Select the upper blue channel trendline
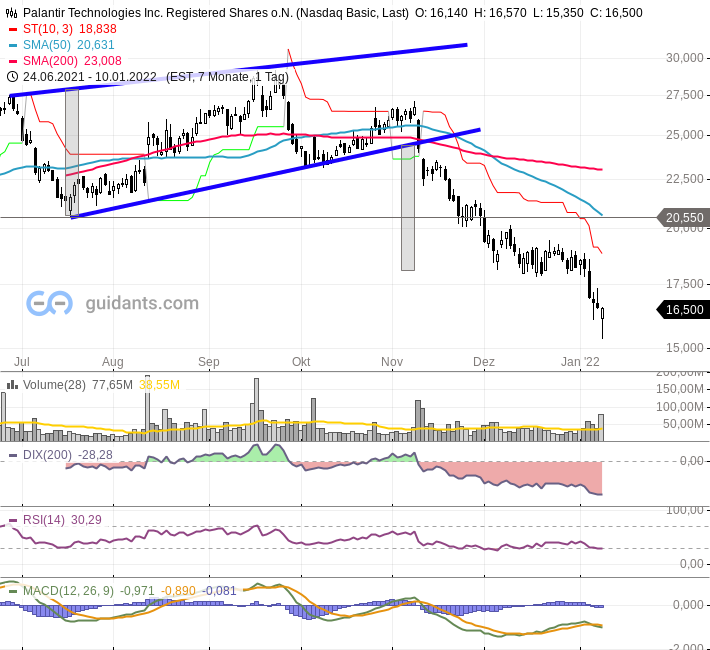Image resolution: width=710 pixels, height=650 pixels. click(238, 70)
